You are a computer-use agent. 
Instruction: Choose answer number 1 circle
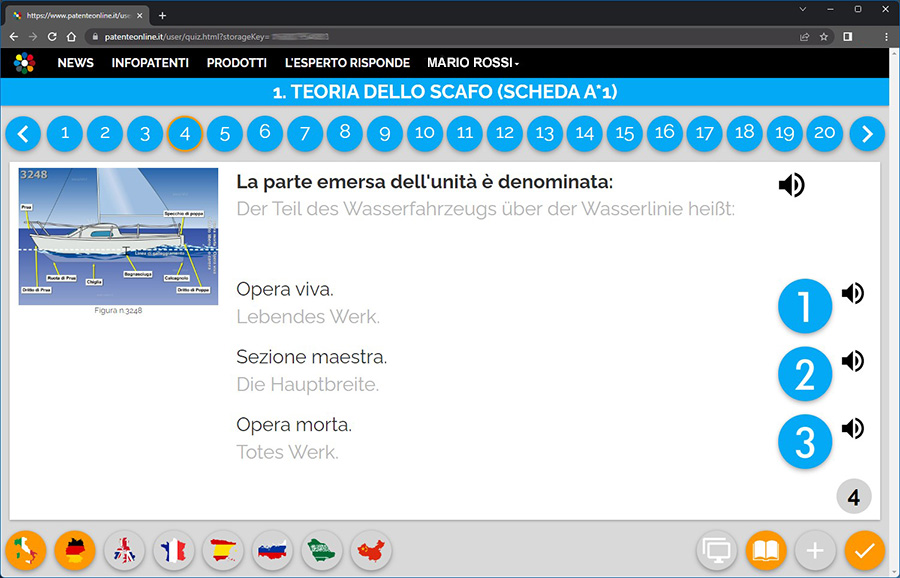(805, 306)
